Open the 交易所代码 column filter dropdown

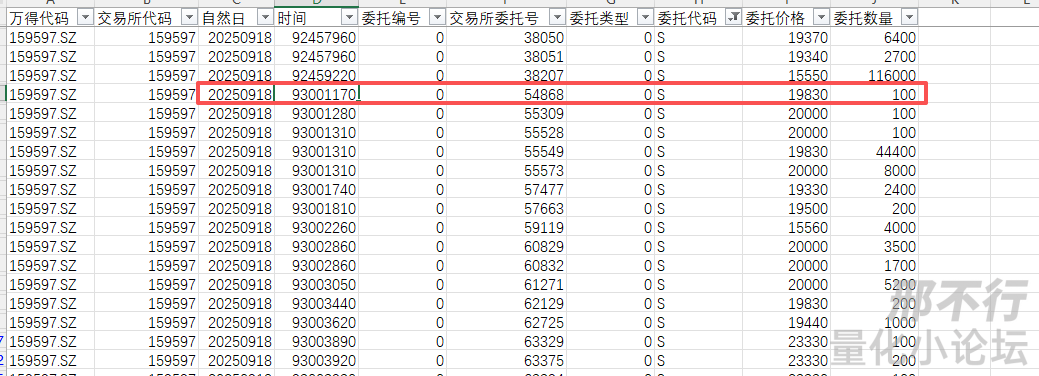coord(189,18)
